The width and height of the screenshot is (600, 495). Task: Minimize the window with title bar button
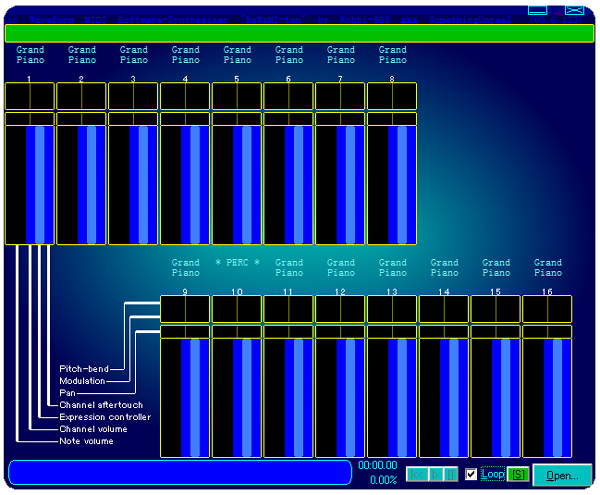tap(538, 9)
